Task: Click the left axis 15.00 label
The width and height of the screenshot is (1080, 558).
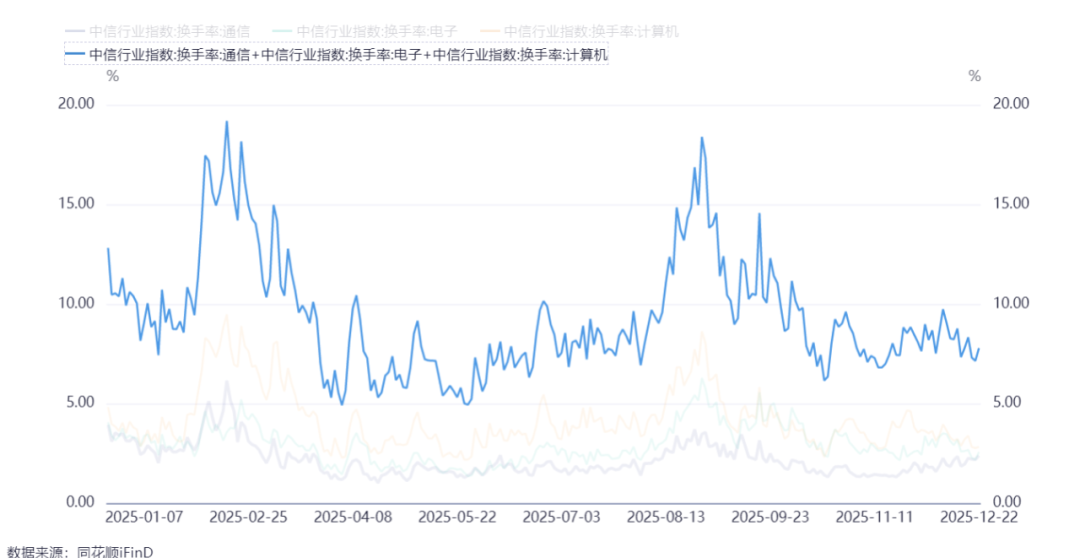Action: point(76,204)
